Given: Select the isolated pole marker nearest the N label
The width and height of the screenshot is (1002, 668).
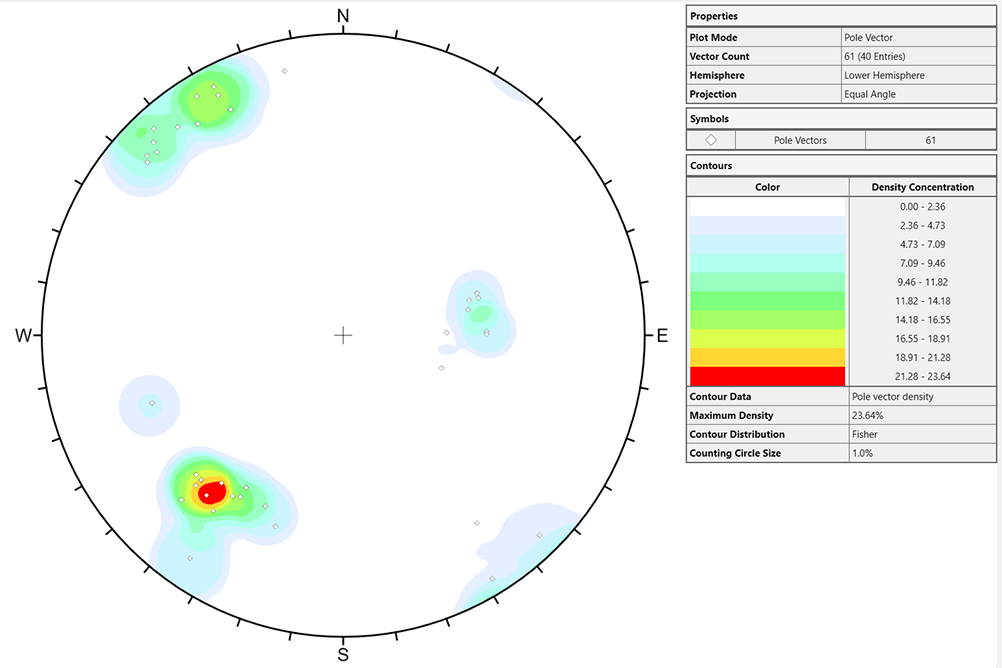Looking at the screenshot, I should (x=284, y=71).
